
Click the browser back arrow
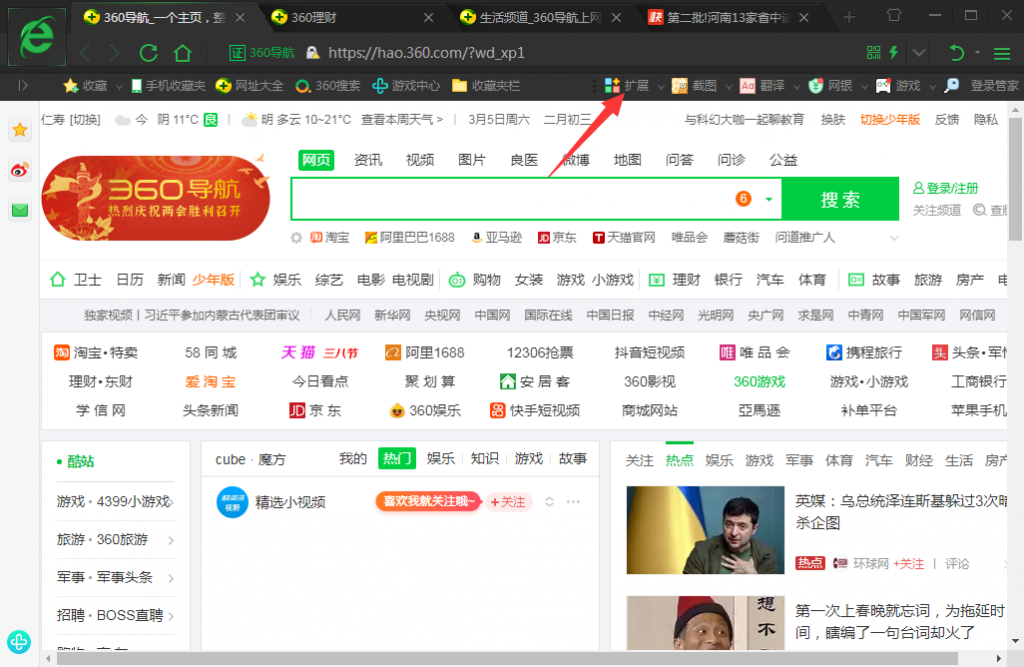[x=84, y=53]
